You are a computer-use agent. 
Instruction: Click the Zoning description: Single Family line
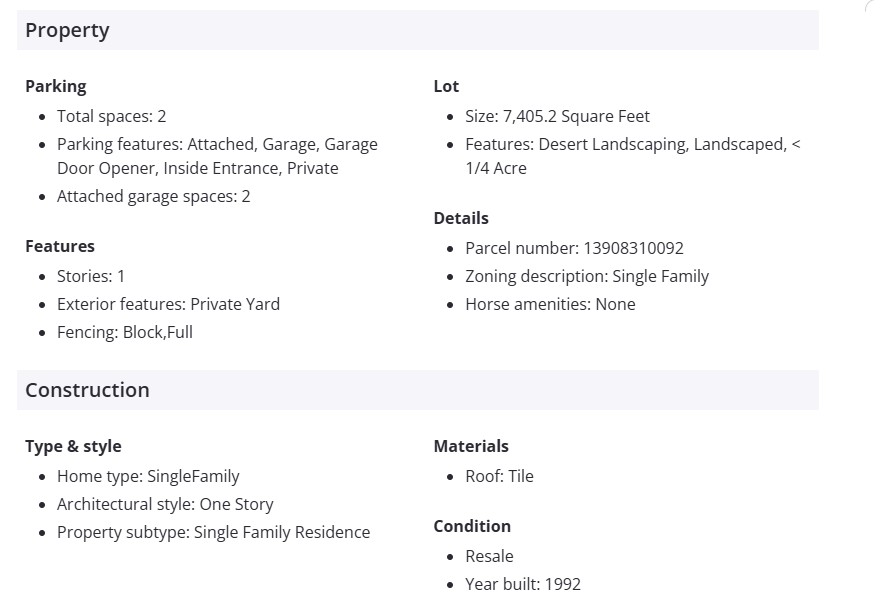587,276
